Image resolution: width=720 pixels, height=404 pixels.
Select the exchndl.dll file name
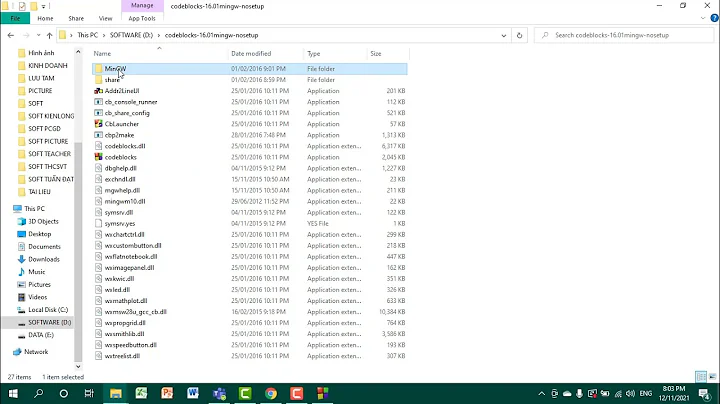(x=120, y=180)
